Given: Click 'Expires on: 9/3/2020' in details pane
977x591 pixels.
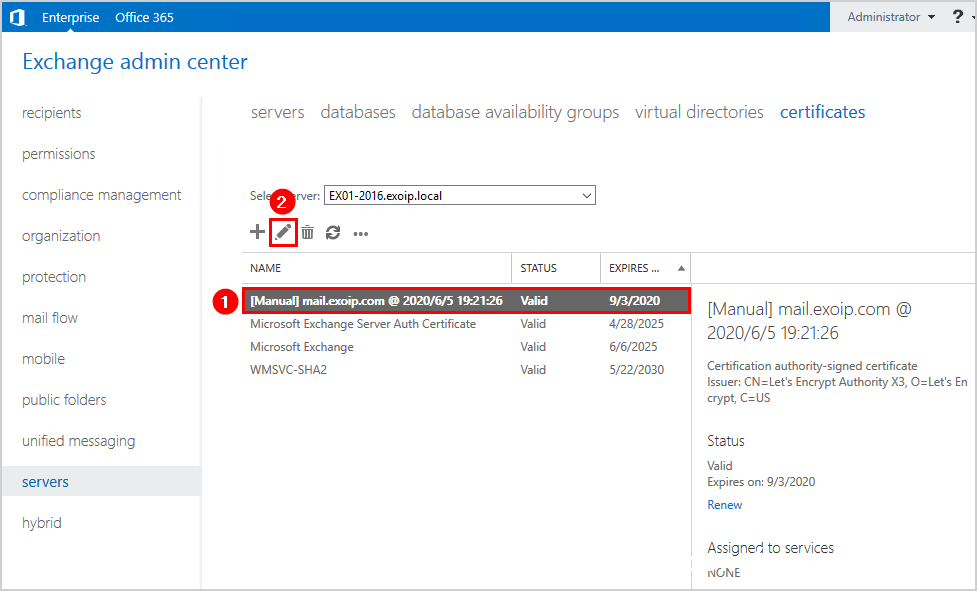Looking at the screenshot, I should coord(761,482).
